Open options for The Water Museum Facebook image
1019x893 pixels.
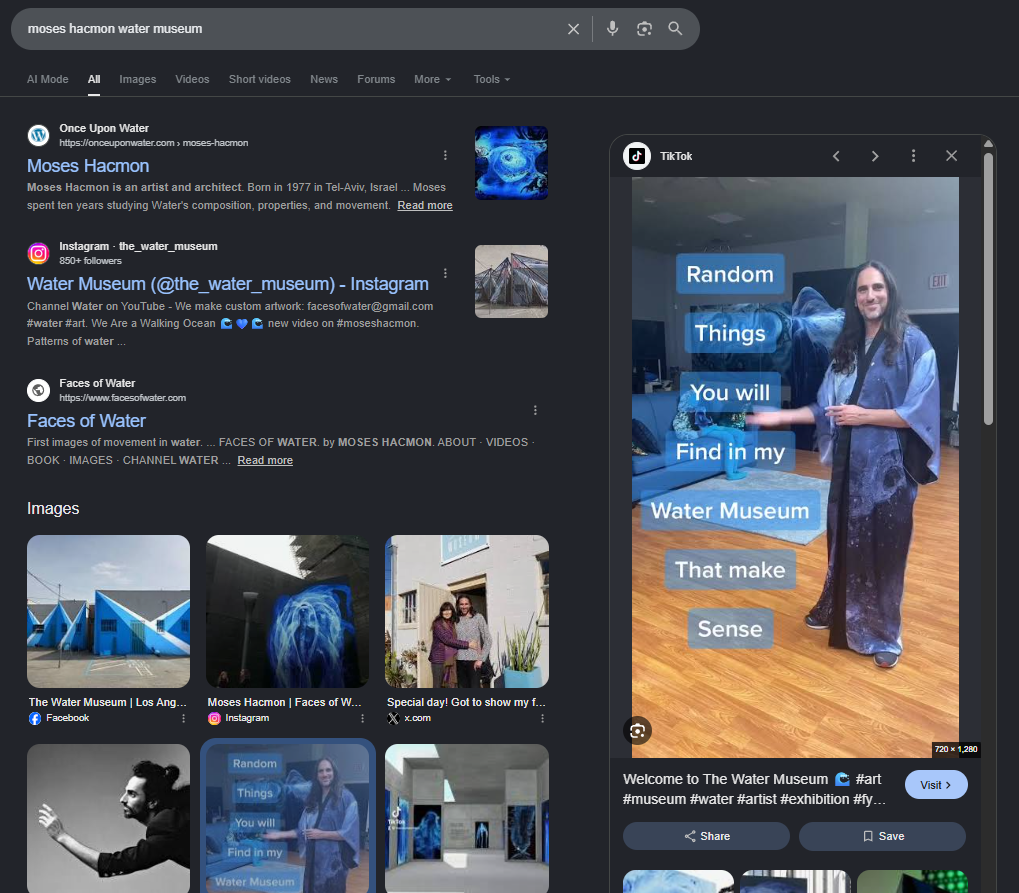pyautogui.click(x=183, y=718)
